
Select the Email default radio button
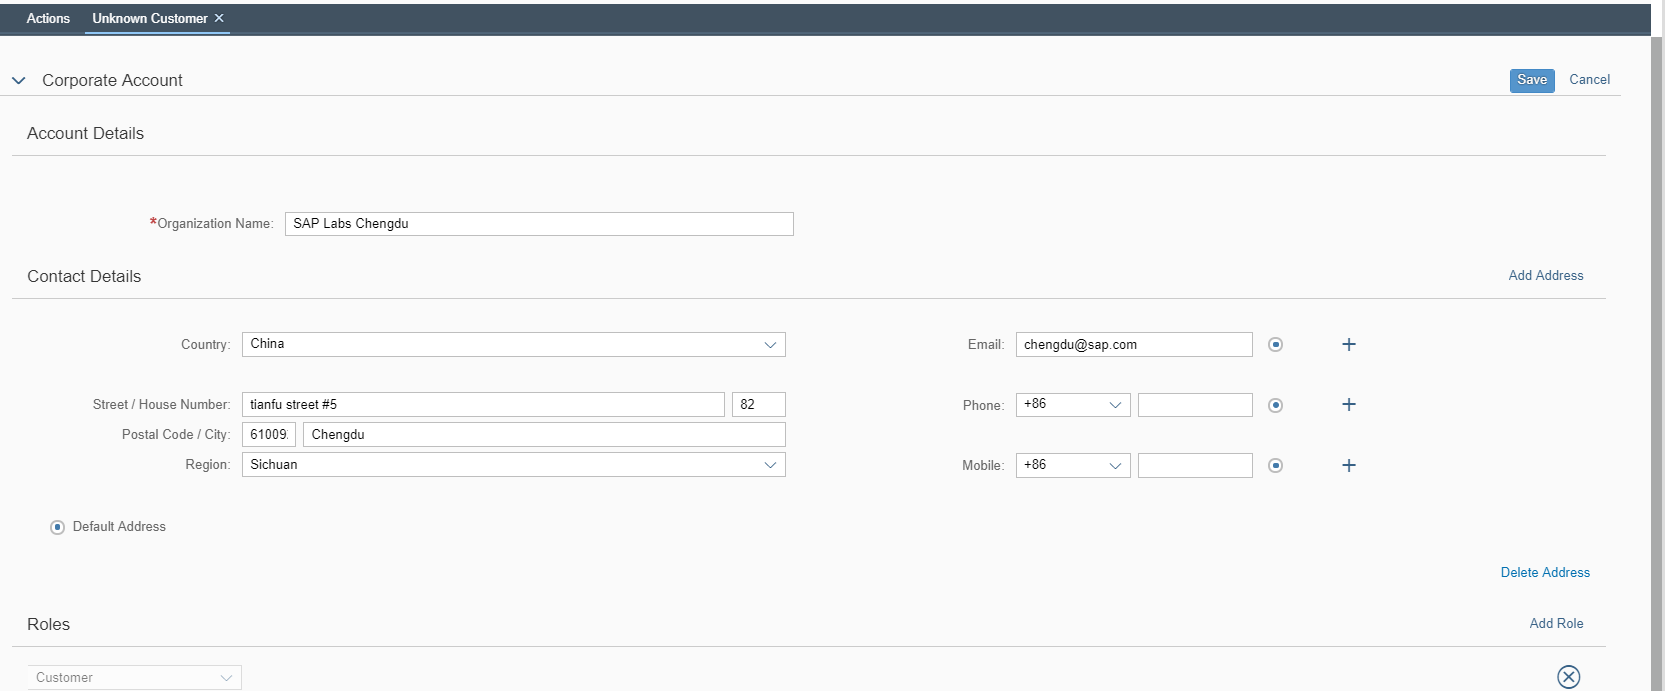(1275, 344)
